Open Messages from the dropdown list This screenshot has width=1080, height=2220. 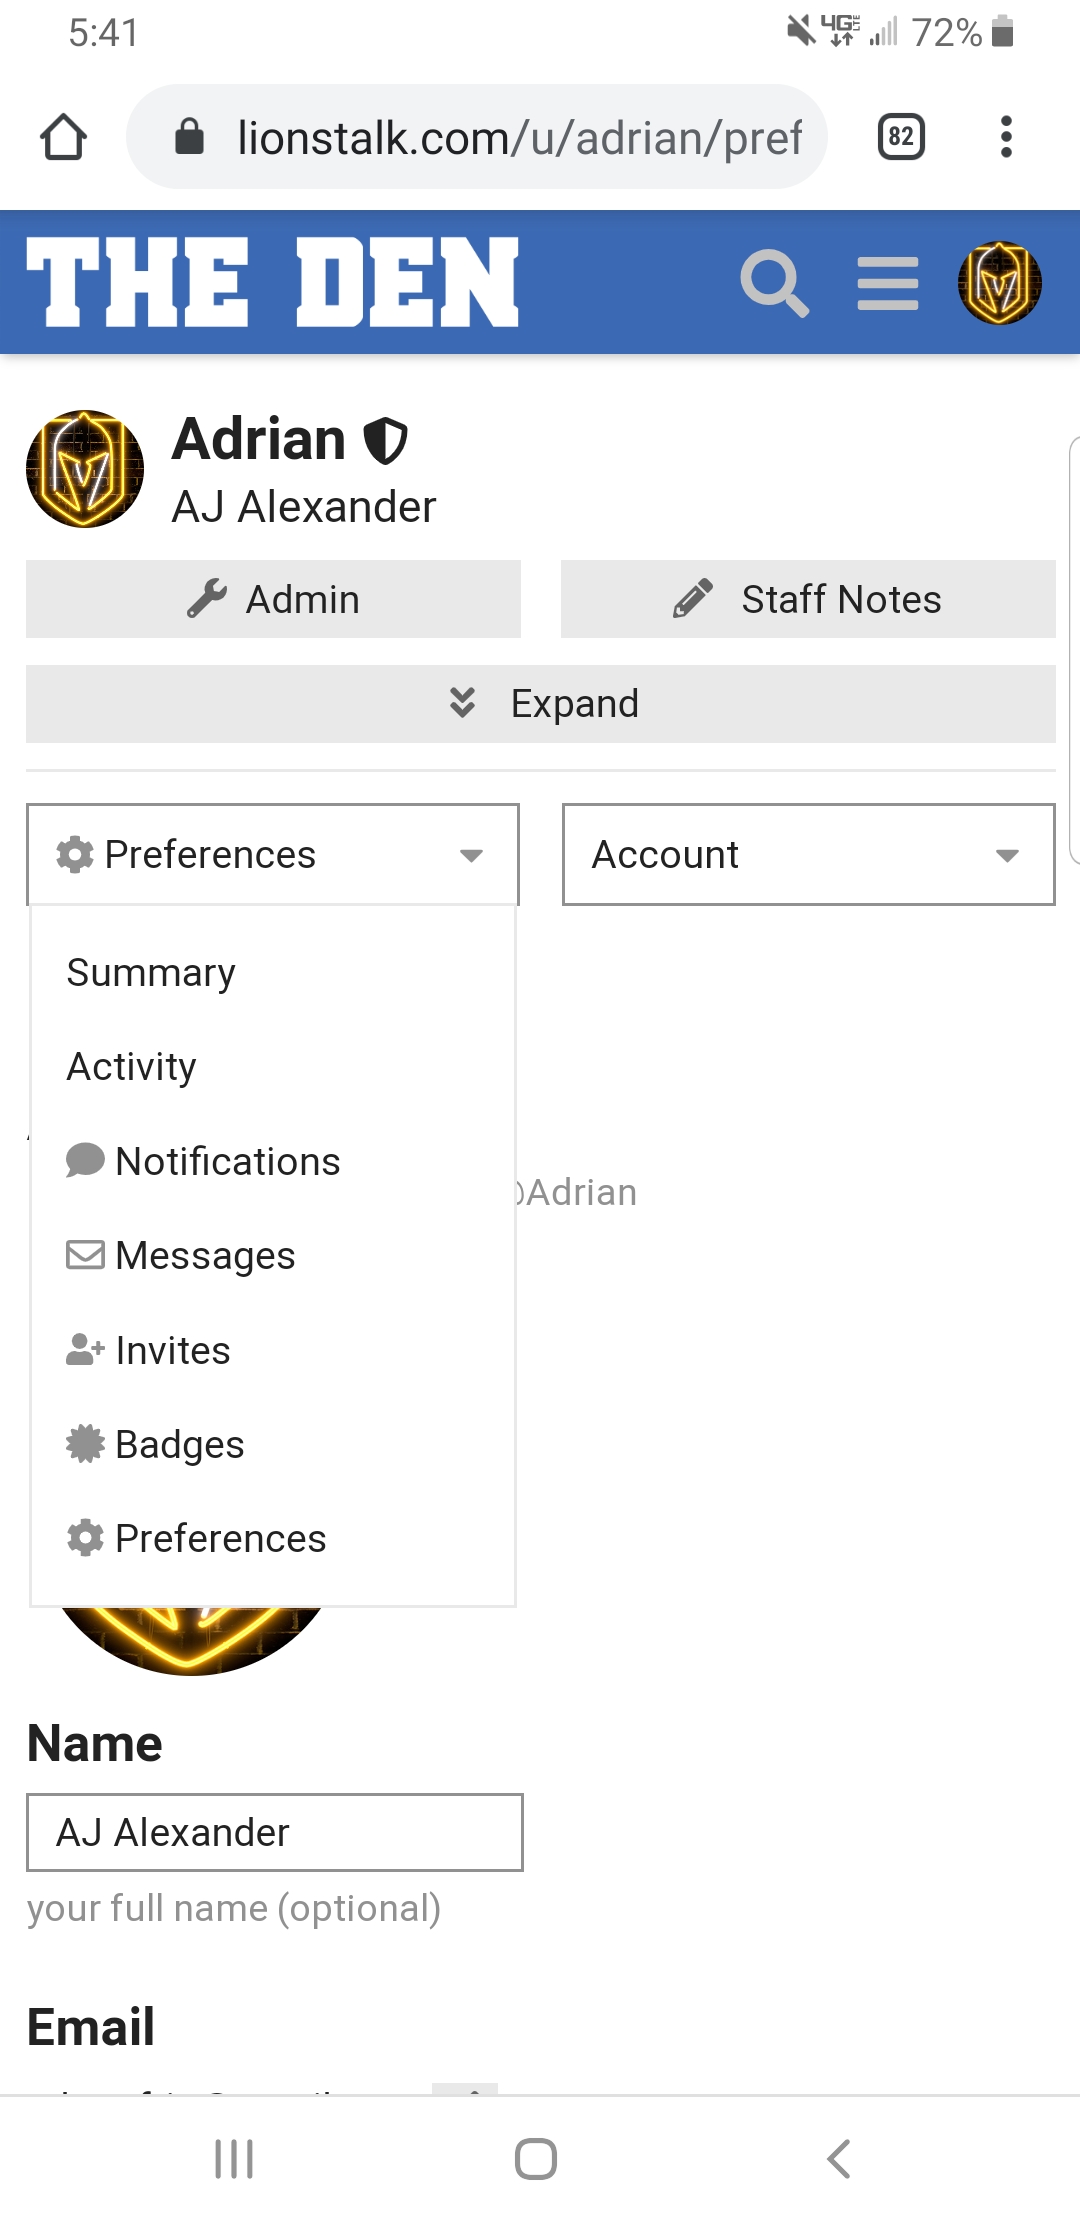point(204,1256)
